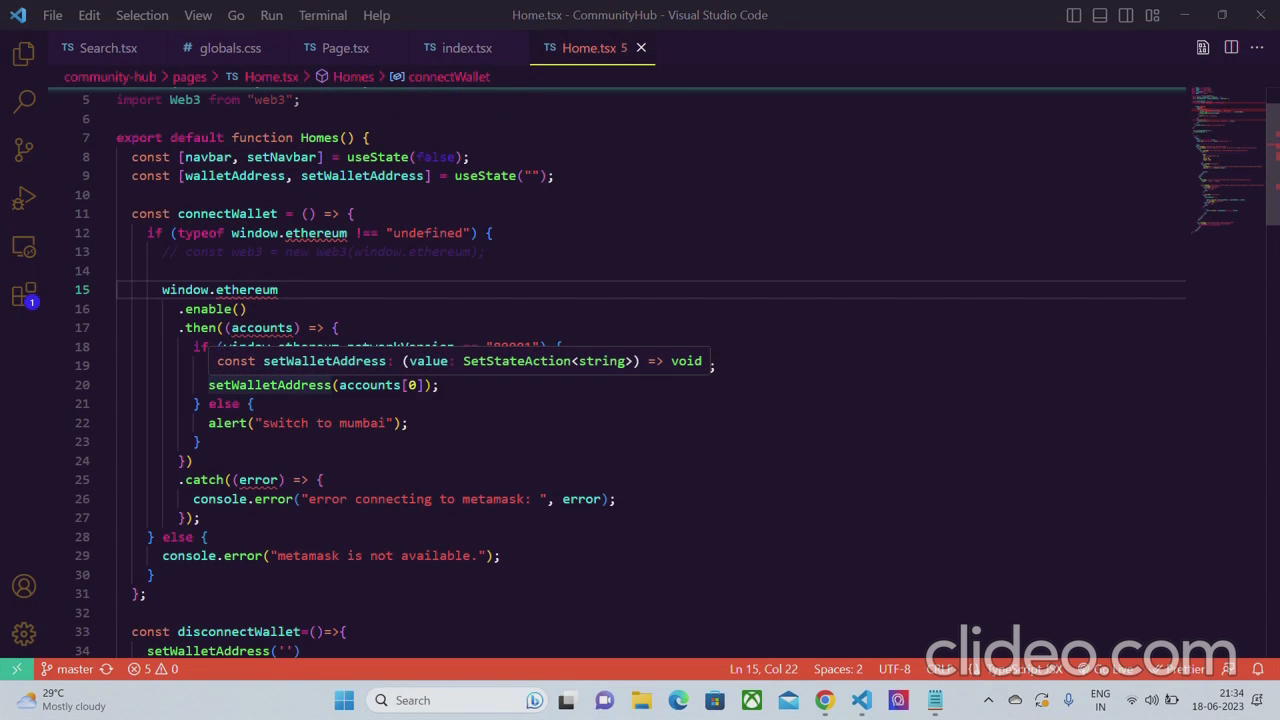Viewport: 1280px width, 720px height.
Task: Open the Windows Start menu
Action: point(344,700)
